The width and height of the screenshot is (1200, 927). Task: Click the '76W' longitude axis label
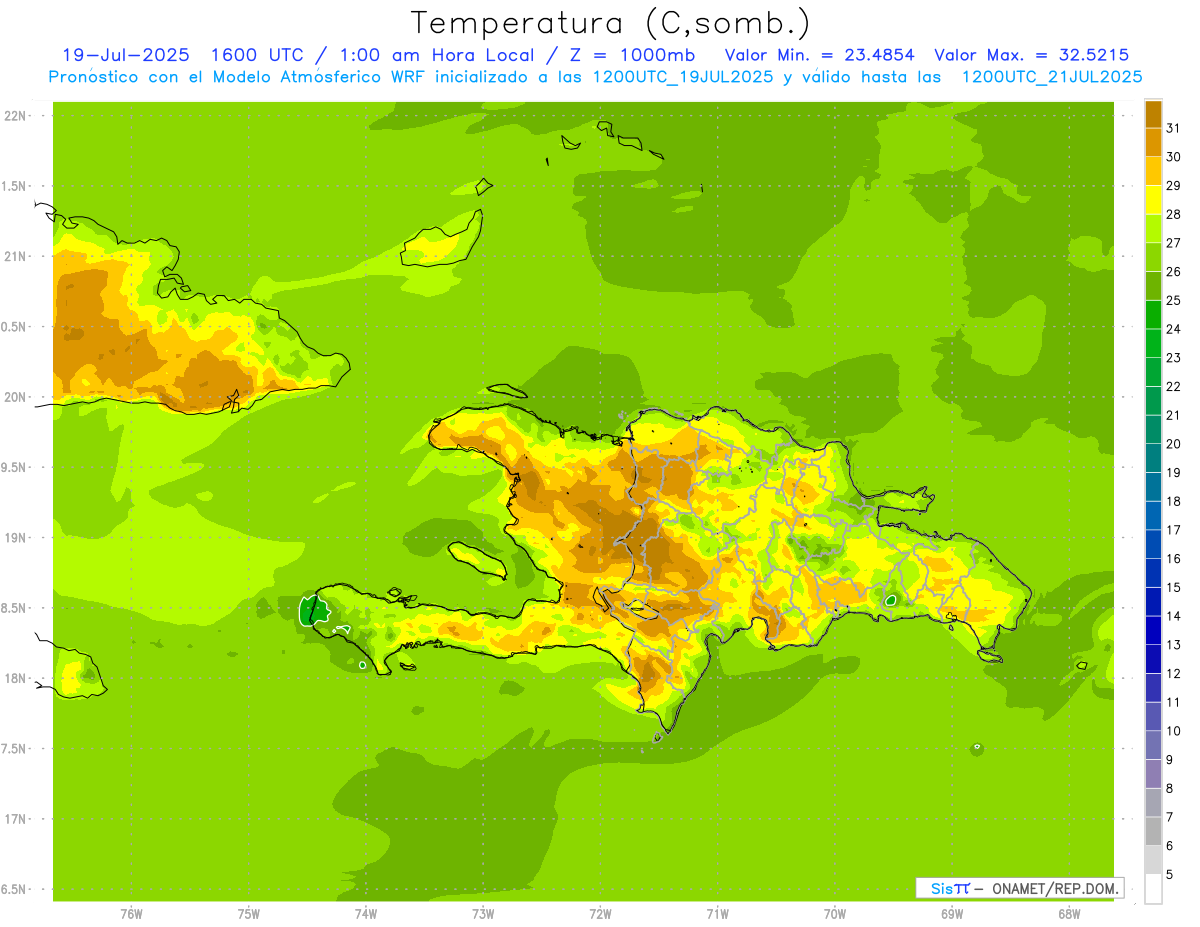click(x=131, y=914)
